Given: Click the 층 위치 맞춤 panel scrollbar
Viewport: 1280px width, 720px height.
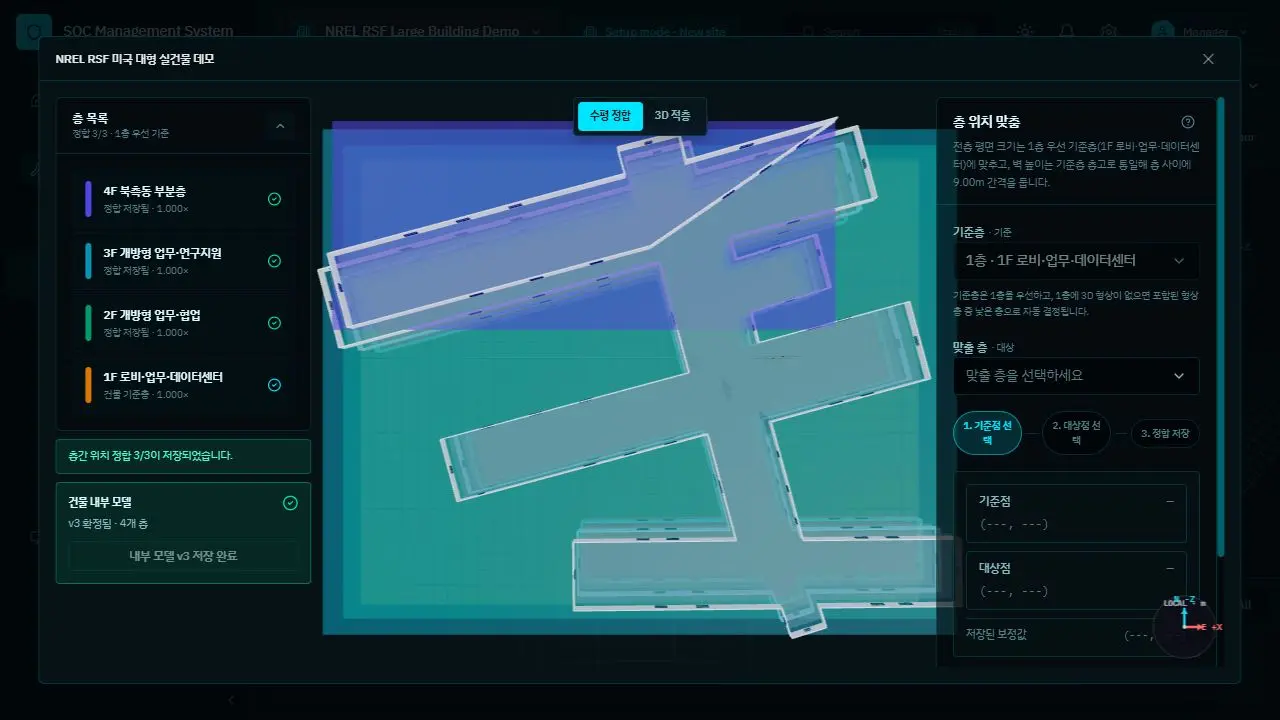Looking at the screenshot, I should [x=1221, y=327].
